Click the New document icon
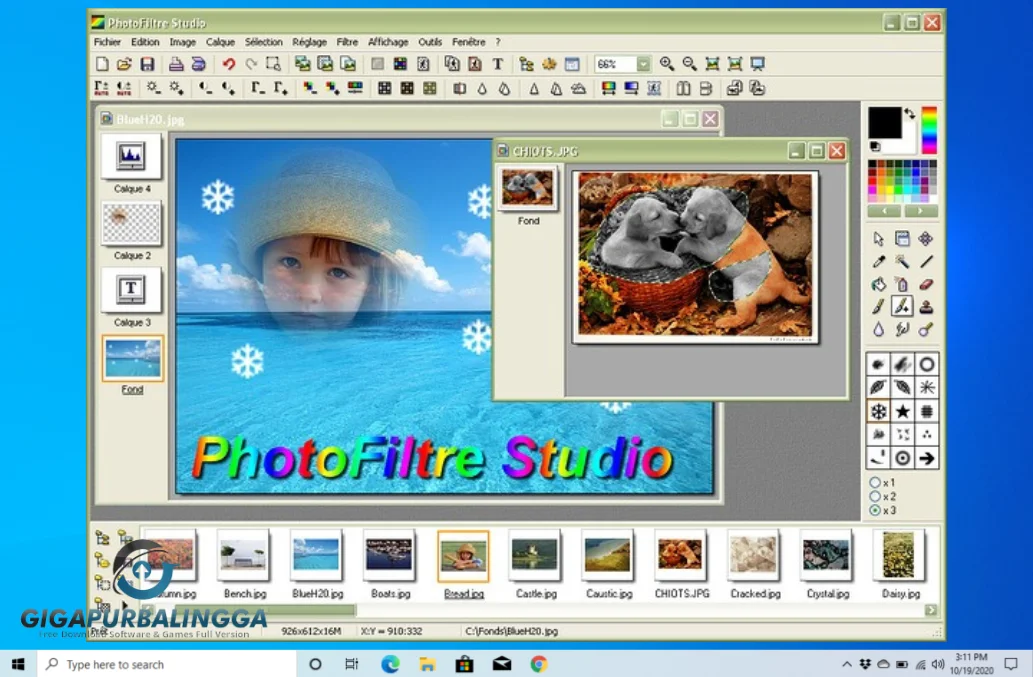Viewport: 1033px width, 677px height. pyautogui.click(x=102, y=64)
